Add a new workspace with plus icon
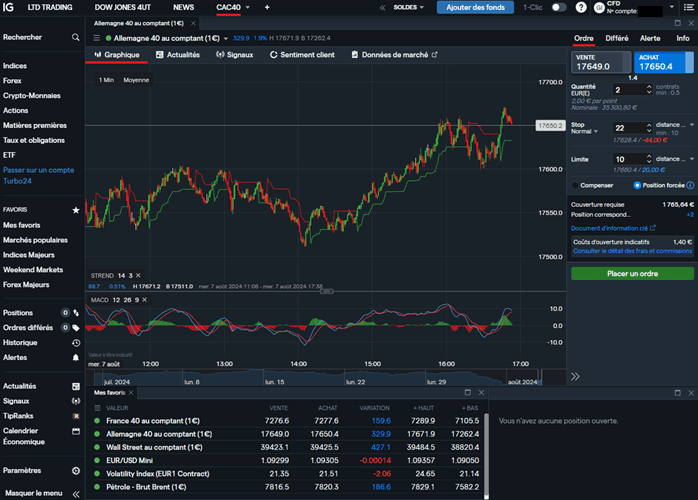The width and height of the screenshot is (698, 500). click(267, 7)
